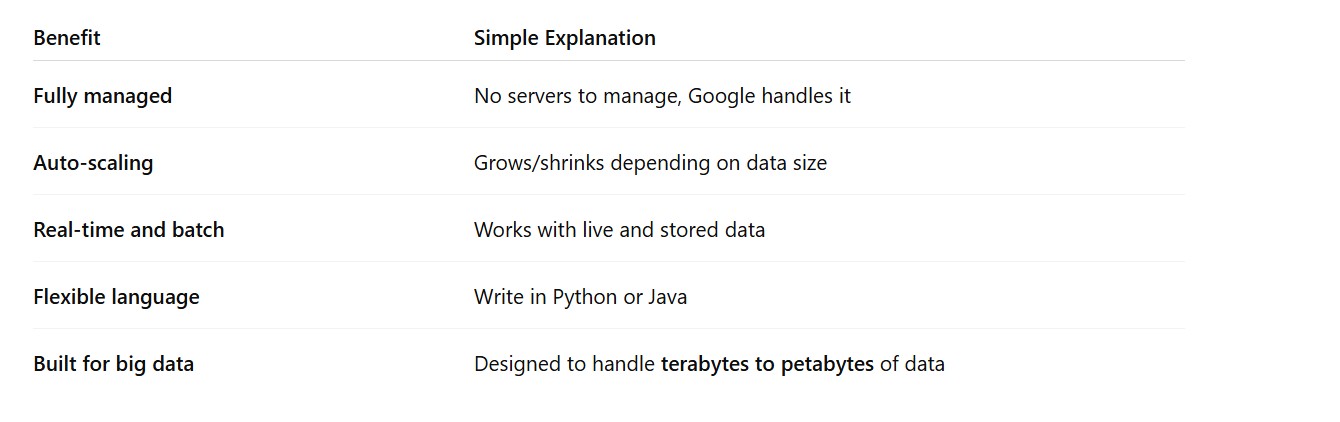
Task: Click the "Simple Explanation" column header
Action: [564, 38]
